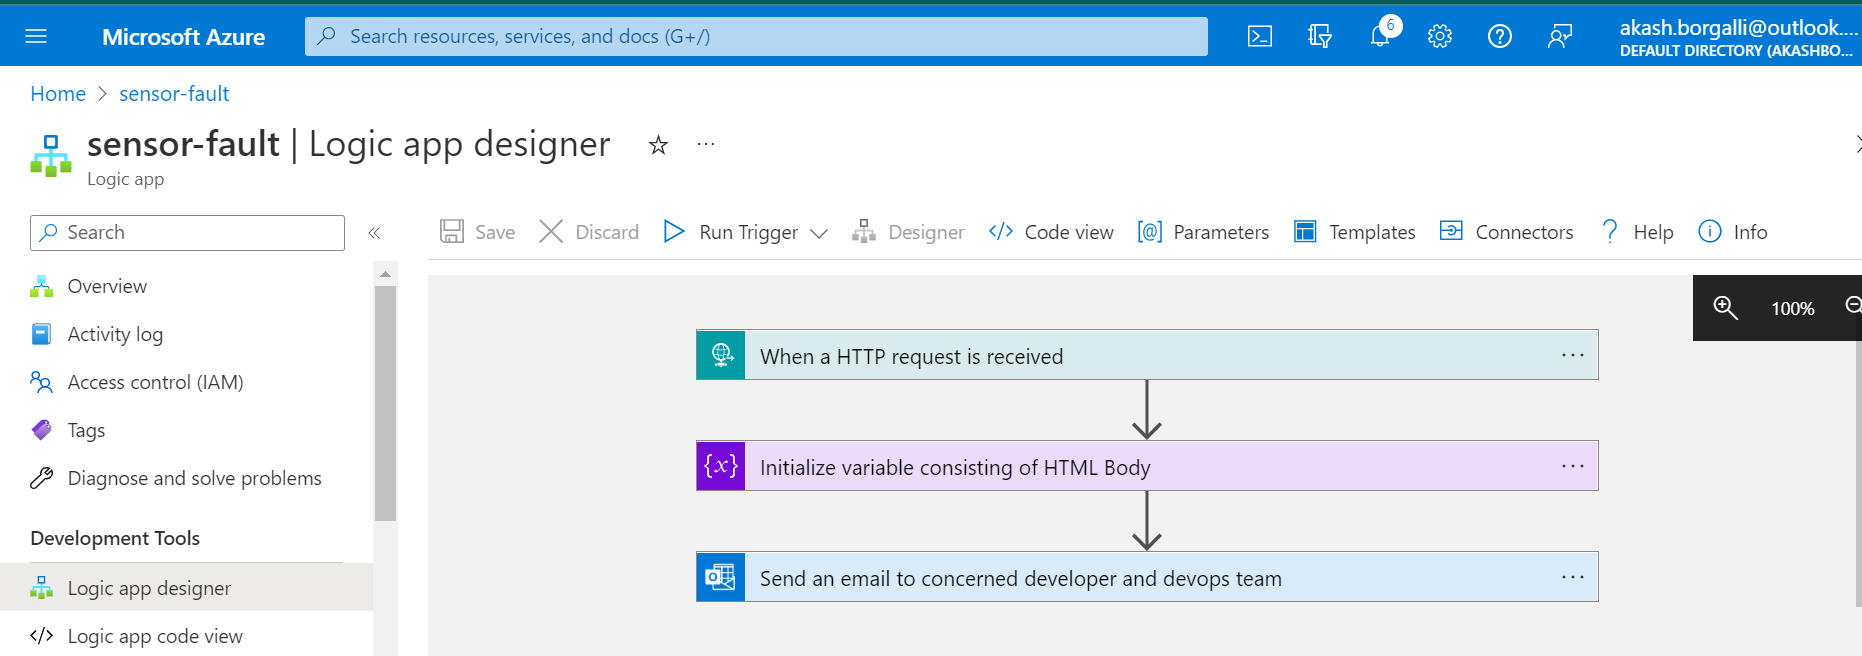Click the HTTP request trigger icon
Screen dimensions: 1862x656
(721, 355)
